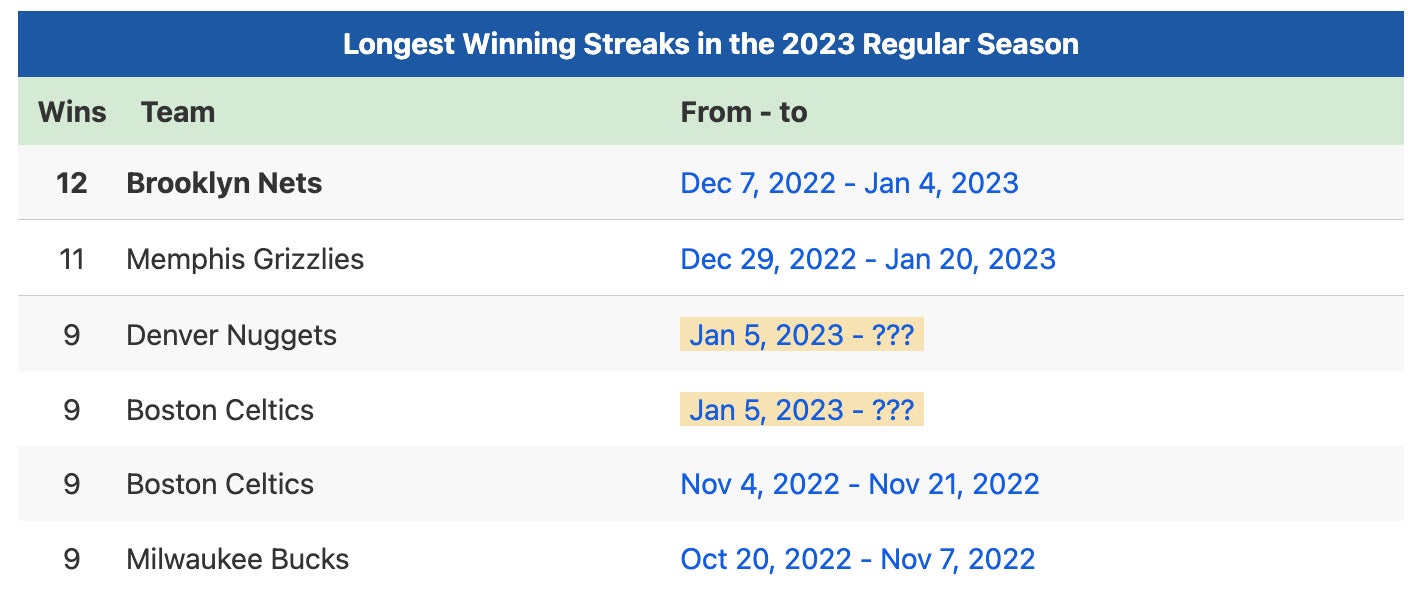Click the Milwaukee Bucks team name
This screenshot has height=596, width=1408.
click(x=237, y=558)
